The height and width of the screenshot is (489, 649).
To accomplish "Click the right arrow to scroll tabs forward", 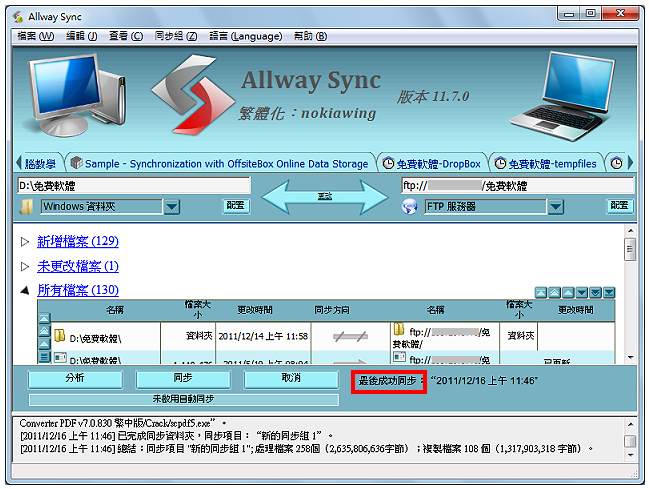I will click(630, 163).
